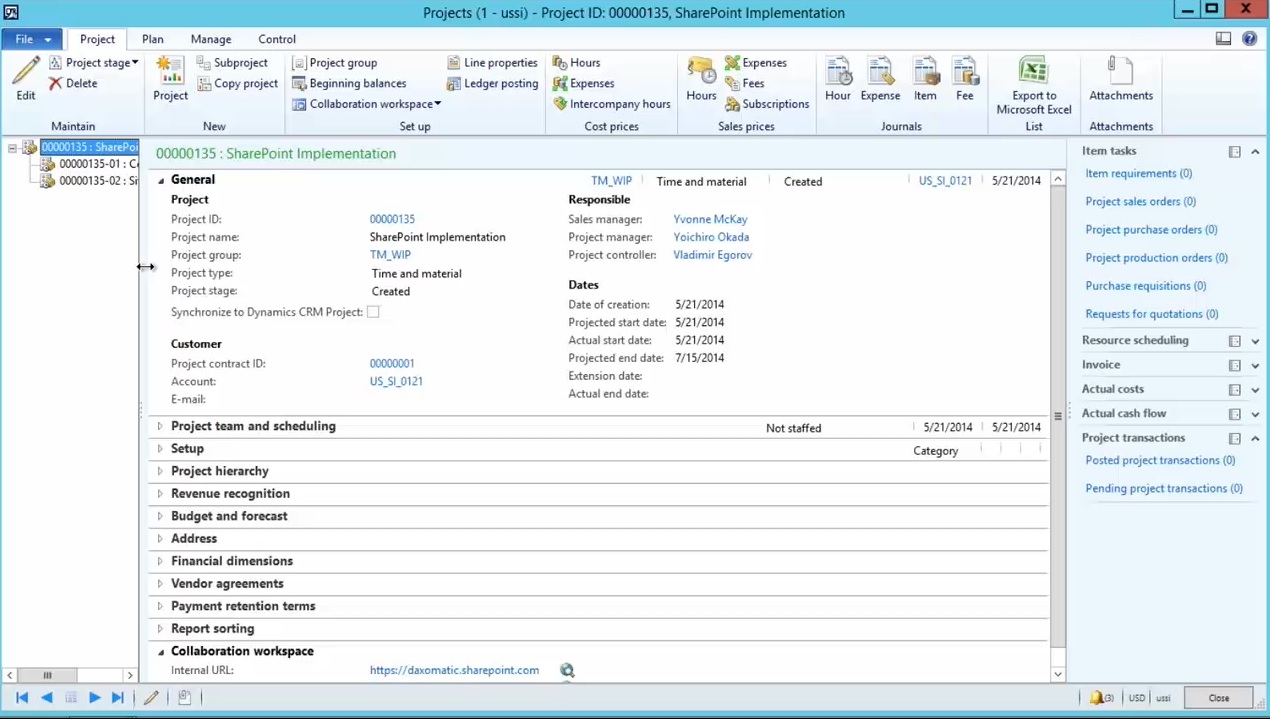Image resolution: width=1270 pixels, height=719 pixels.
Task: Open Project purchase orders (0)
Action: click(1151, 230)
